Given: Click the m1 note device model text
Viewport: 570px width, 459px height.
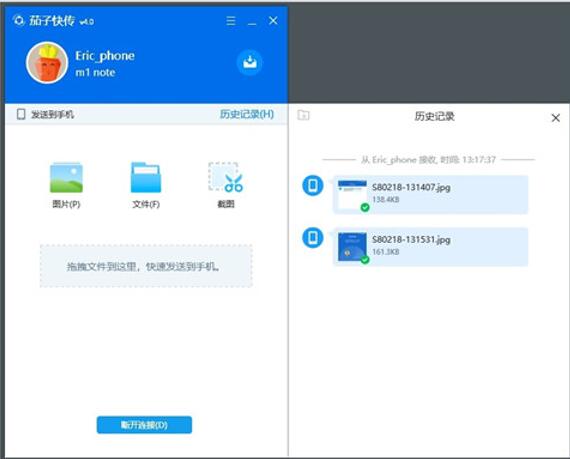Looking at the screenshot, I should point(95,73).
